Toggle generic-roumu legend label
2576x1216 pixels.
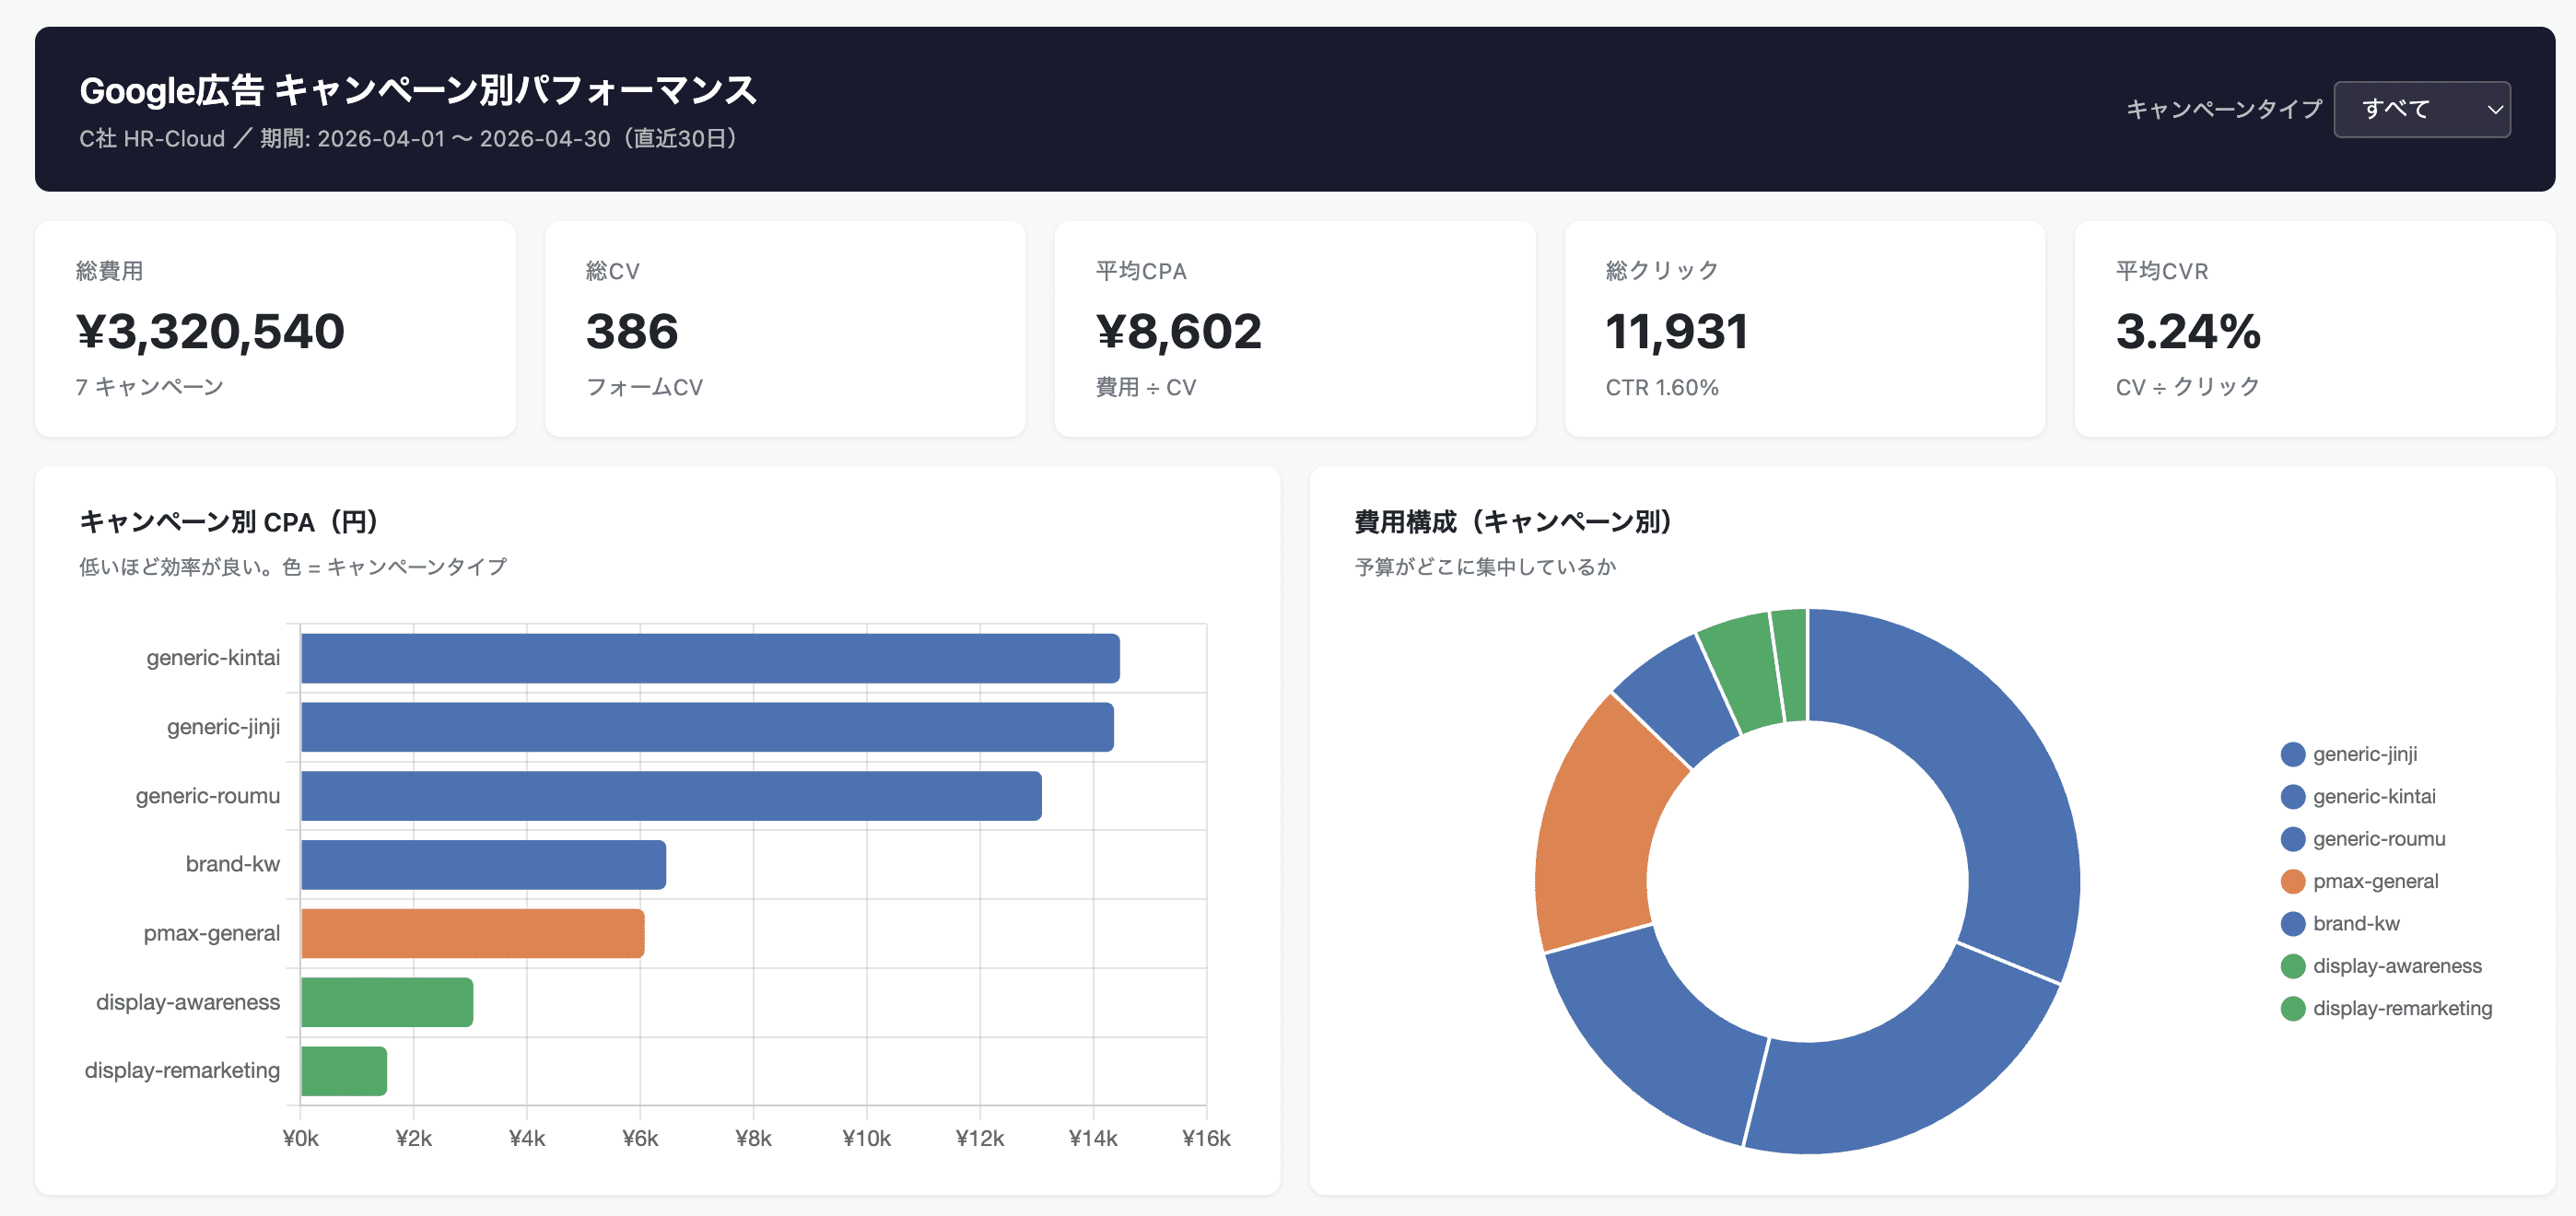pyautogui.click(x=2379, y=839)
